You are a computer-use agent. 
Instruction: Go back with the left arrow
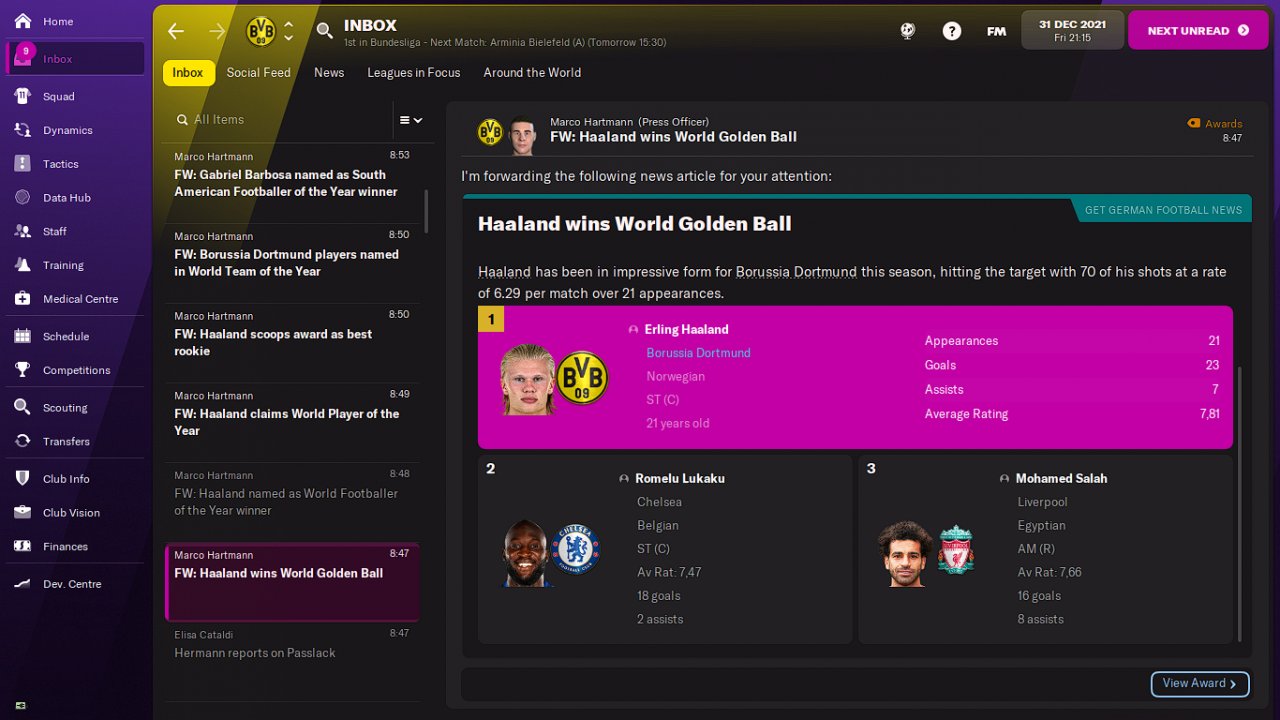click(176, 31)
